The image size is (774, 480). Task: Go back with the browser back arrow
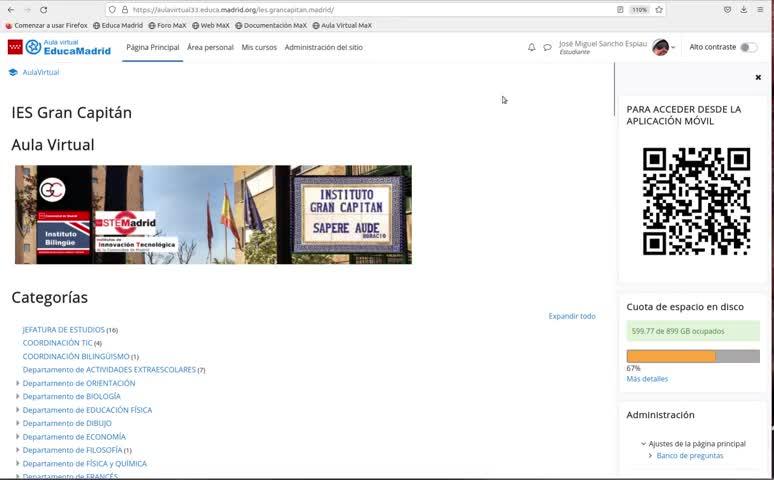tap(11, 10)
